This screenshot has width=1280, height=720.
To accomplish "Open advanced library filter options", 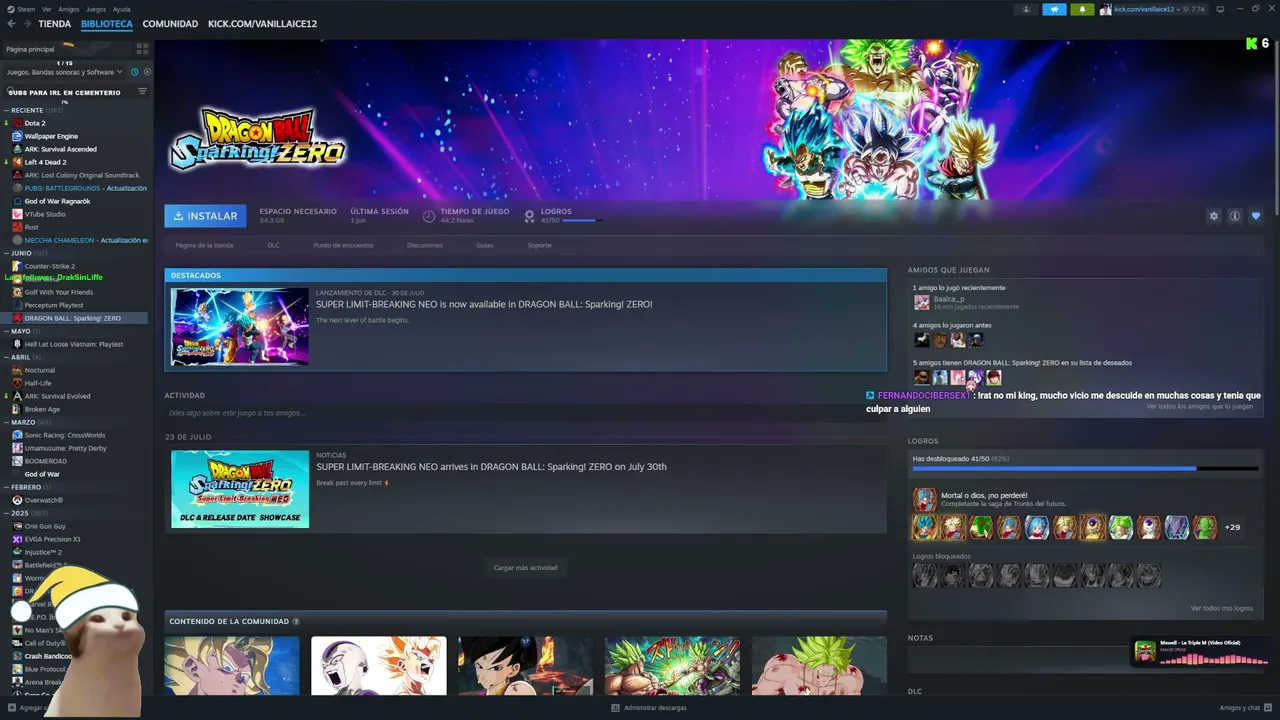I will pyautogui.click(x=142, y=92).
